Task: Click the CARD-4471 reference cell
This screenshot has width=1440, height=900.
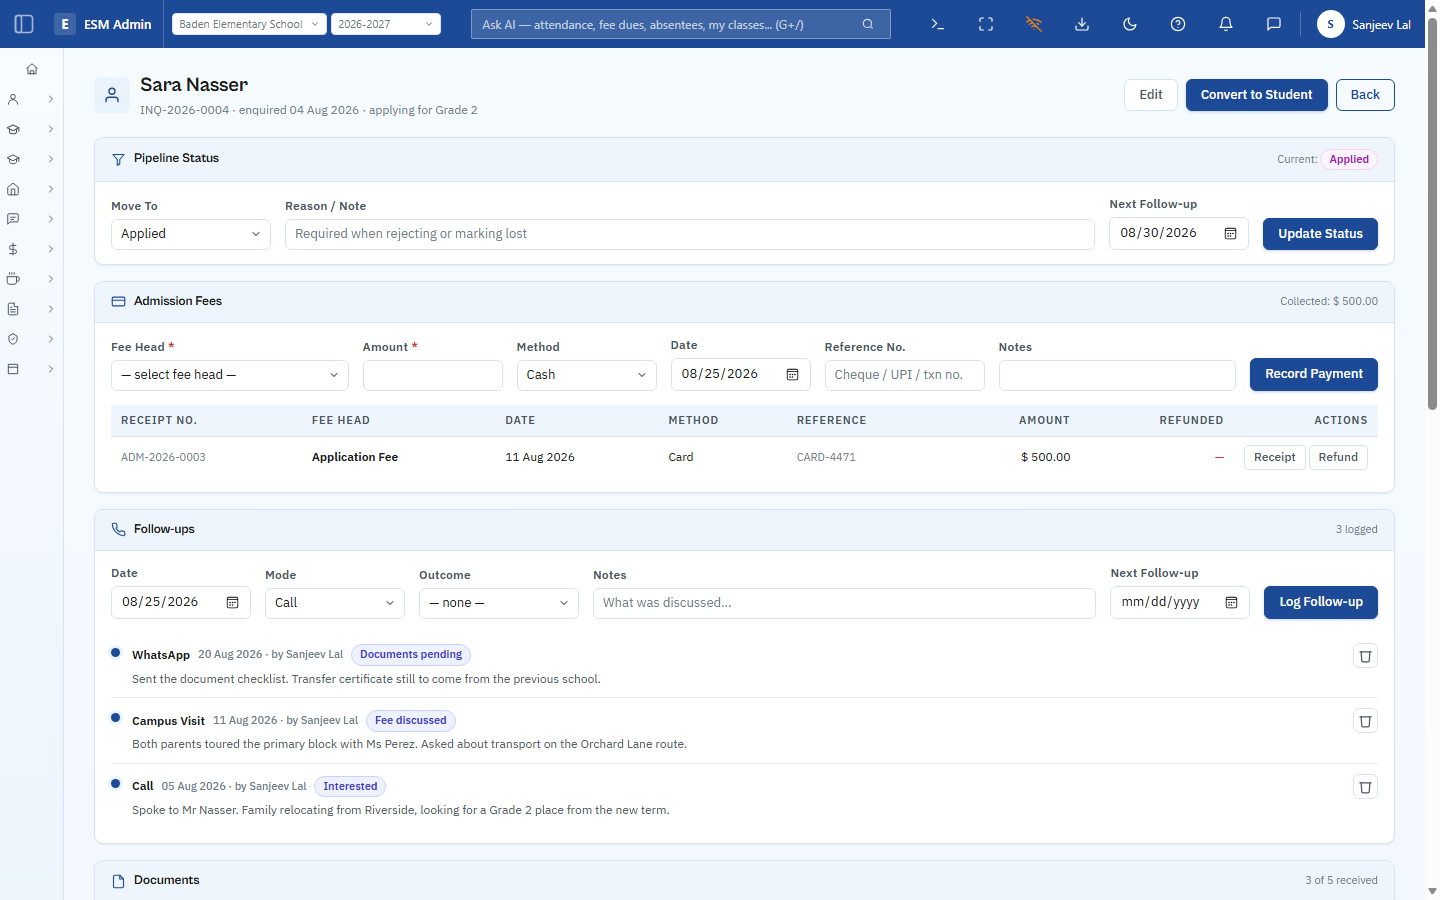Action: [826, 457]
